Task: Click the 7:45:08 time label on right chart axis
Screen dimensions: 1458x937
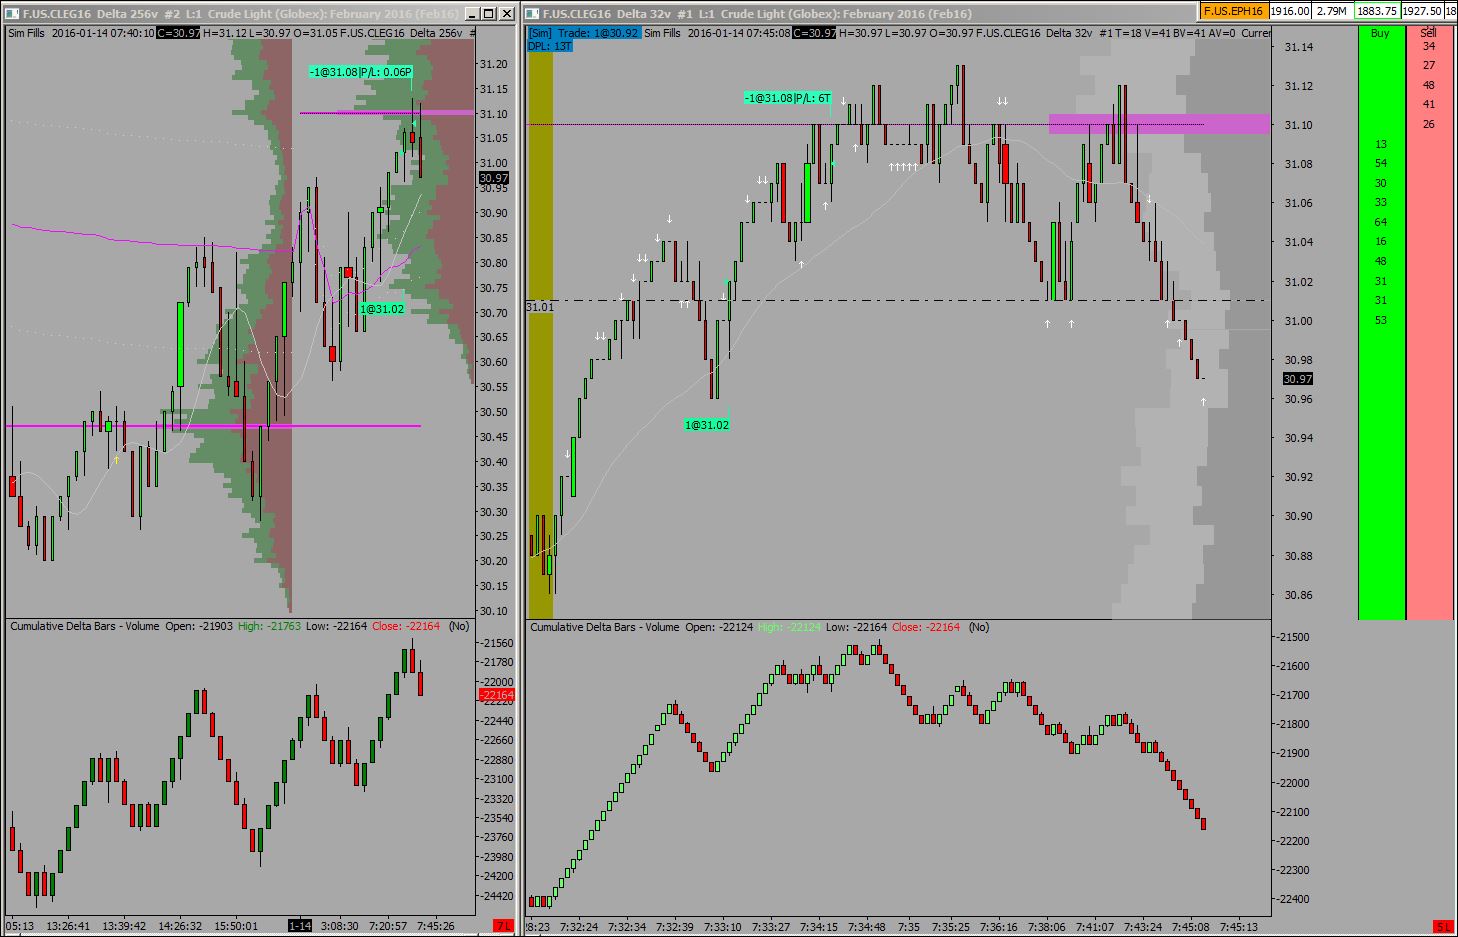Action: (1190, 927)
